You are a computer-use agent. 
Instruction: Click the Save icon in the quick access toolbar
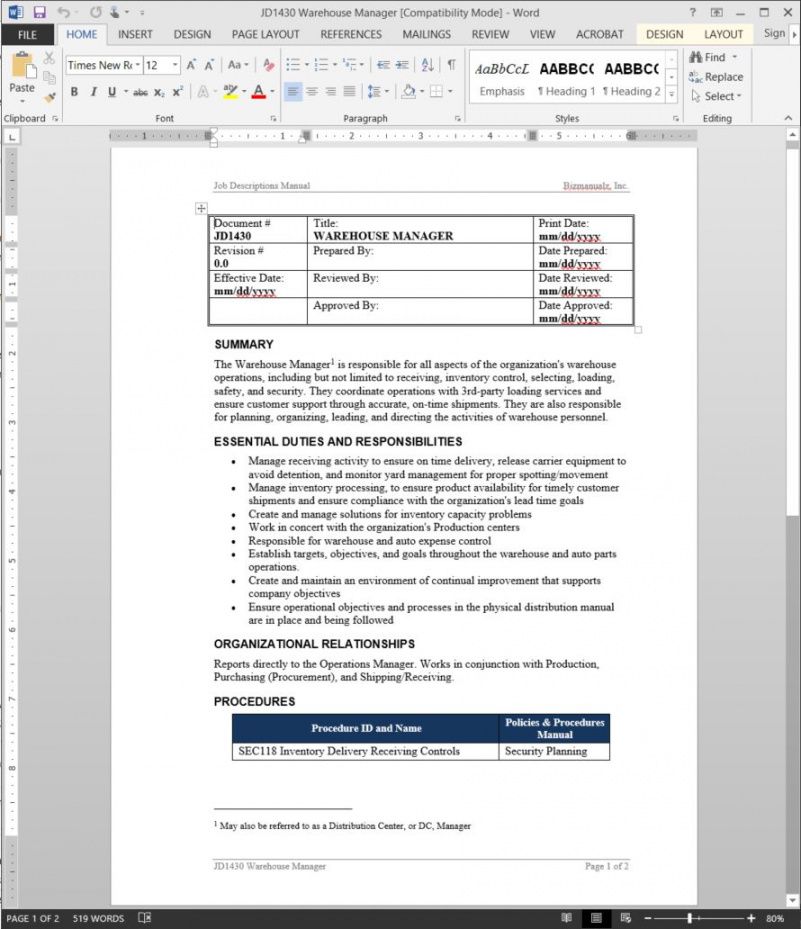pyautogui.click(x=40, y=12)
